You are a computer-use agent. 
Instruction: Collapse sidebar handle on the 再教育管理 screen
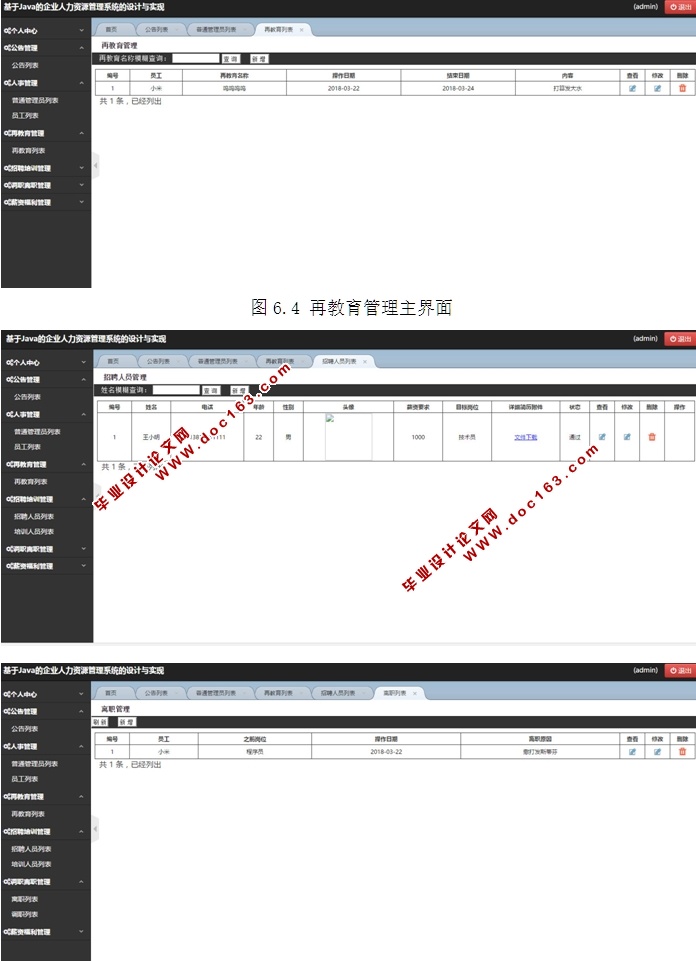click(95, 165)
